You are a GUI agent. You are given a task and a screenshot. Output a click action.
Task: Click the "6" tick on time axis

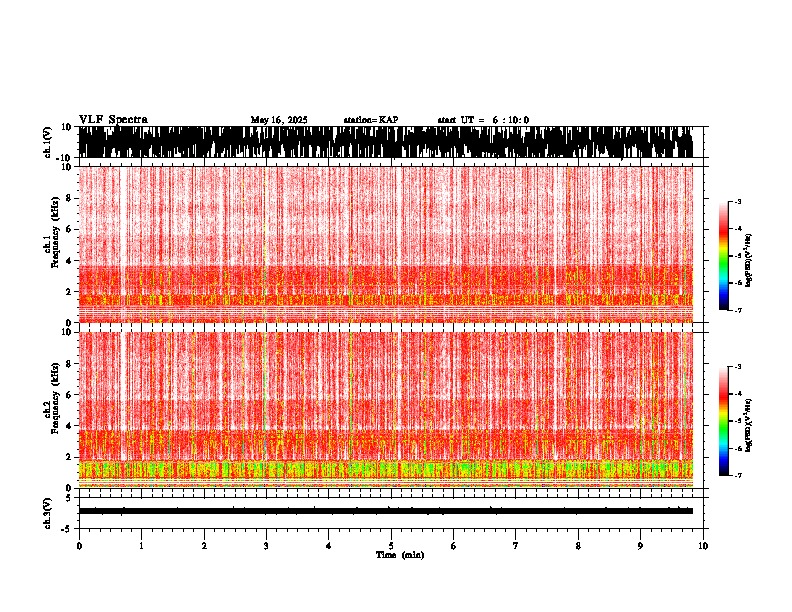pos(454,546)
